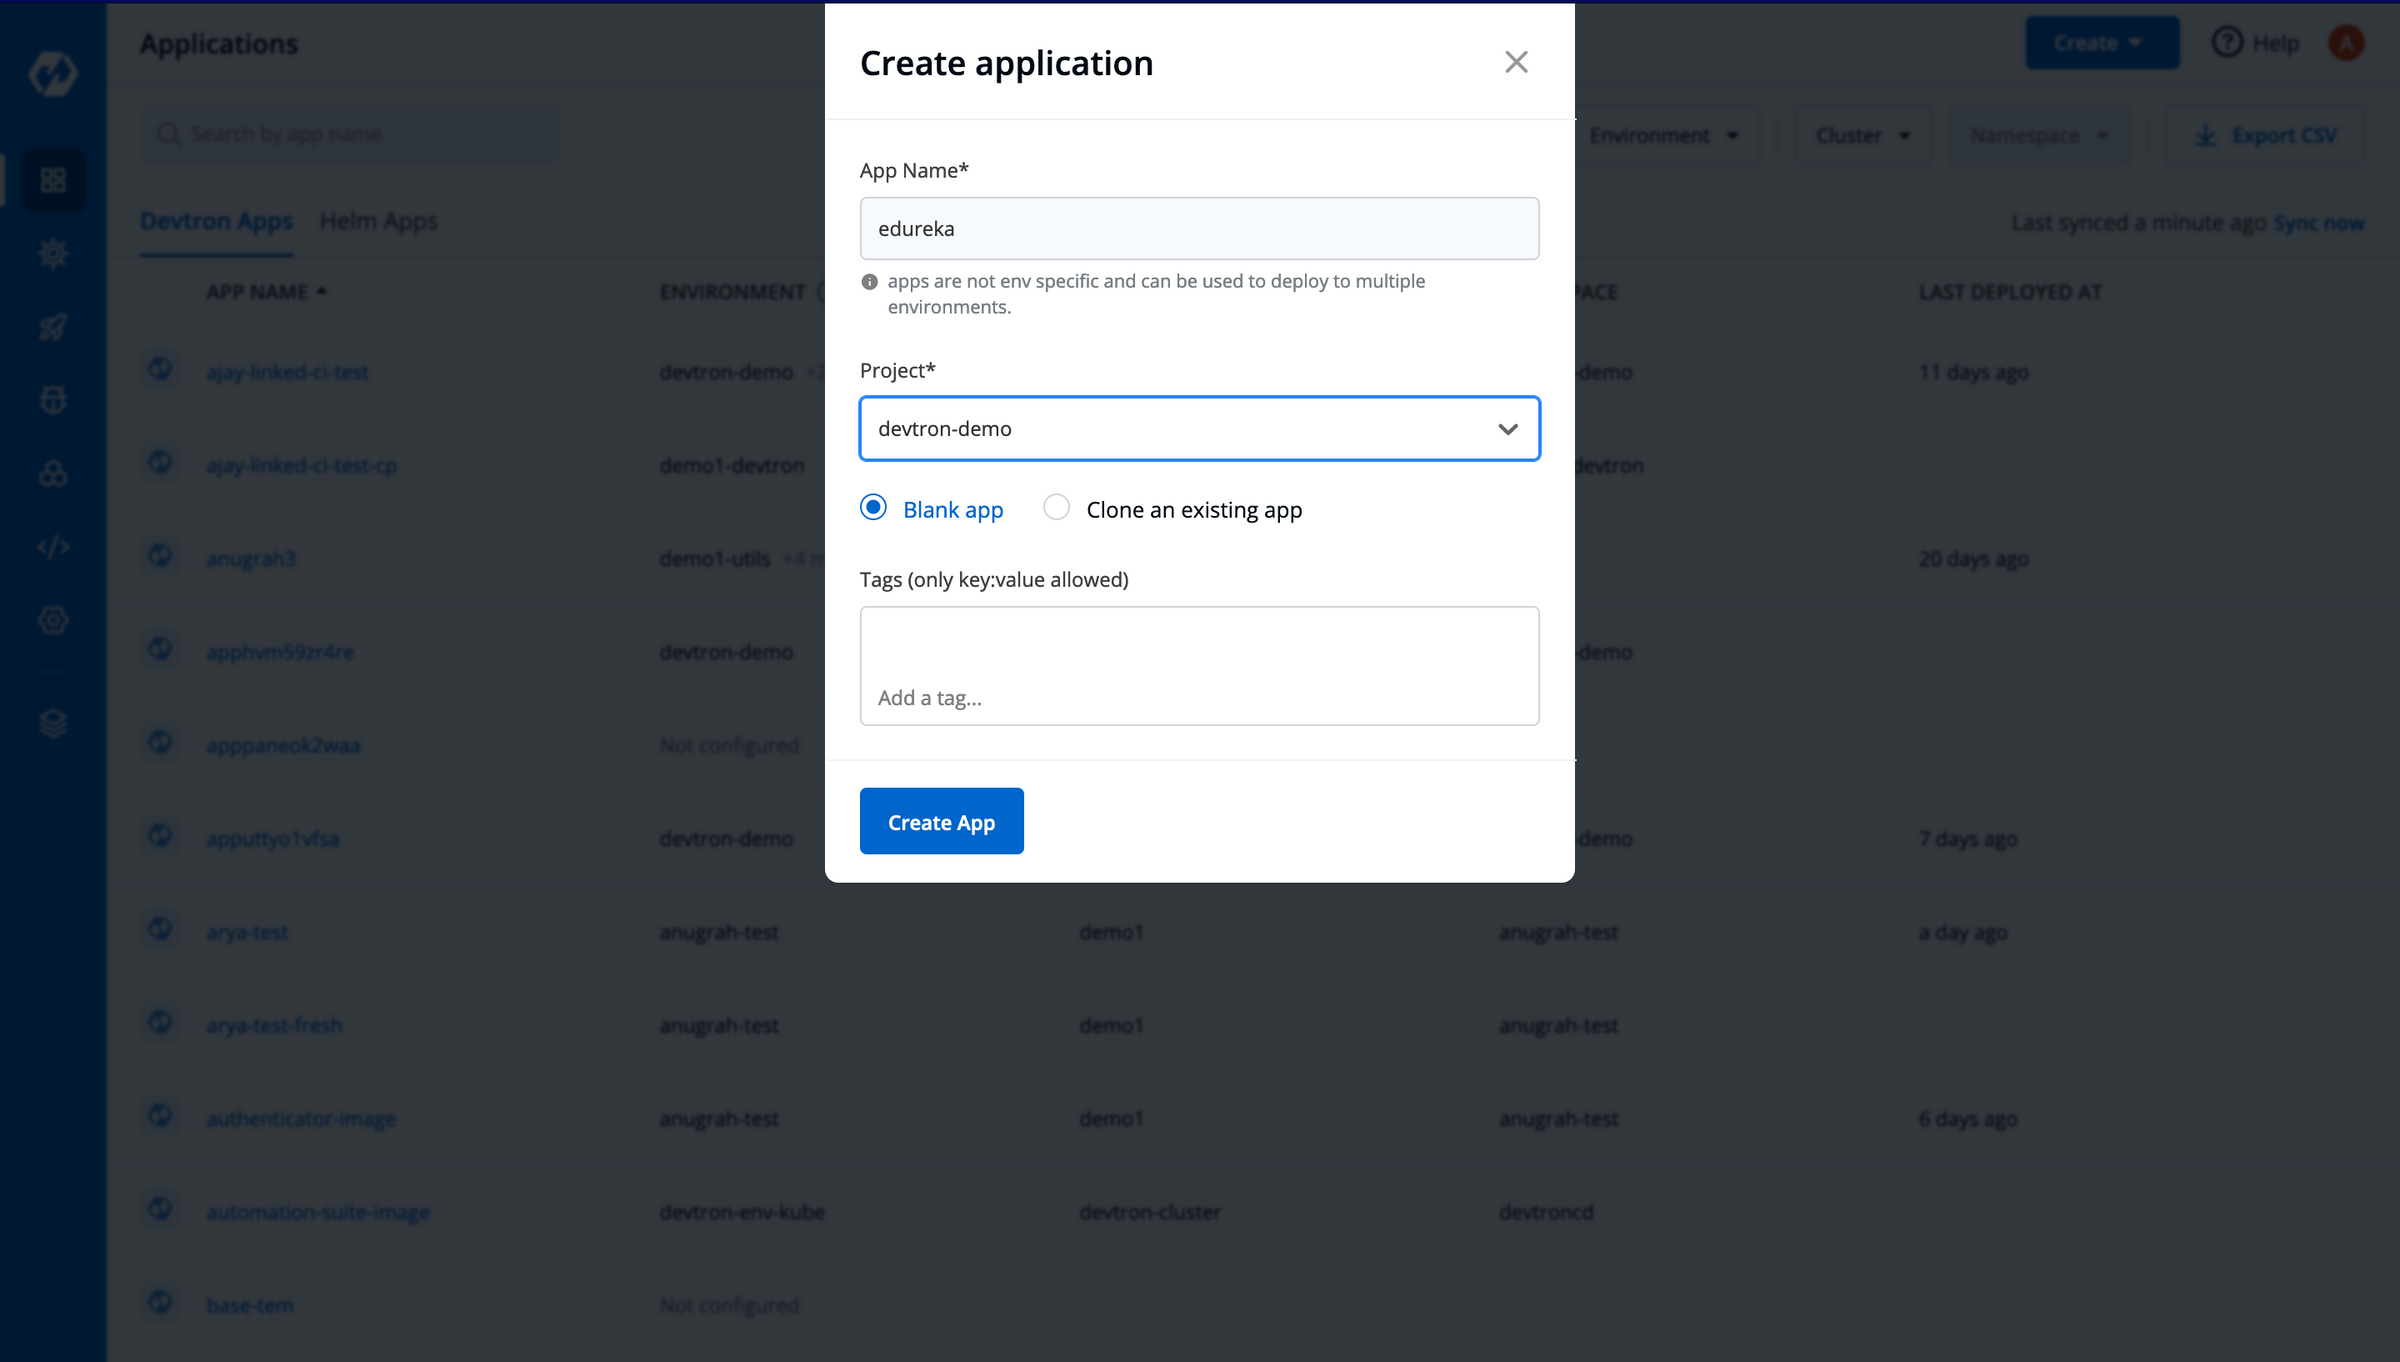
Task: Open the user avatar in top right corner
Action: [x=2347, y=42]
